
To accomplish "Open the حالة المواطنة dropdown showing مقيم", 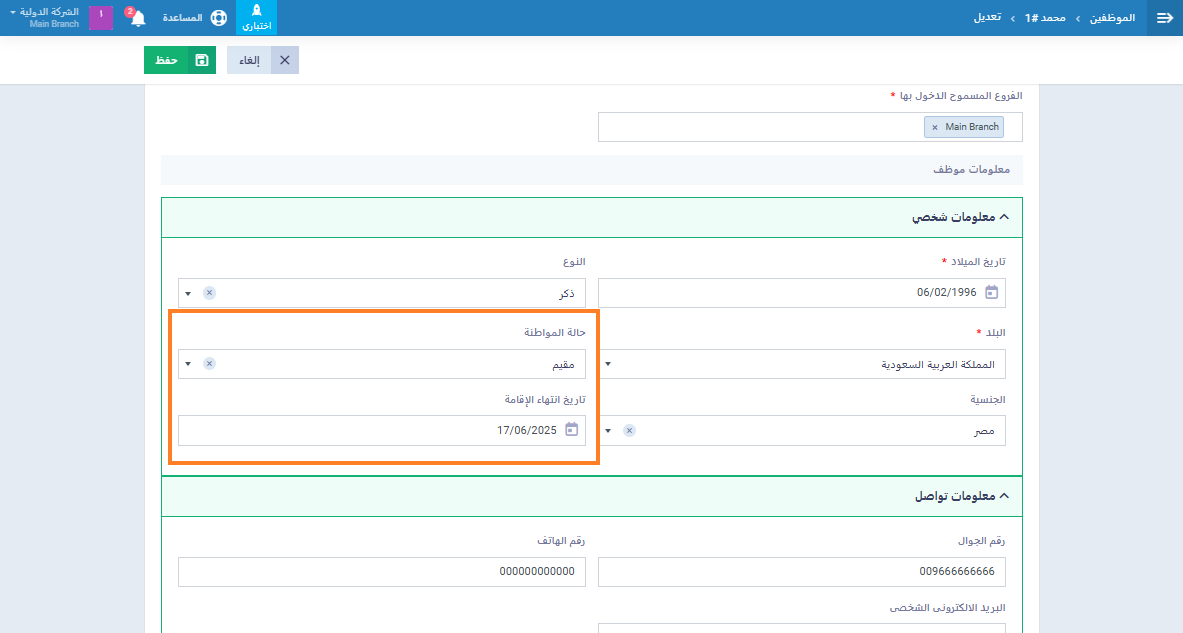I will pos(382,364).
